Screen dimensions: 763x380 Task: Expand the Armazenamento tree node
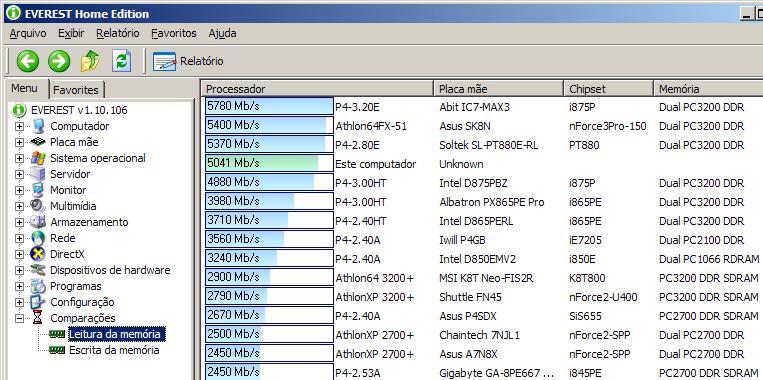click(x=19, y=222)
